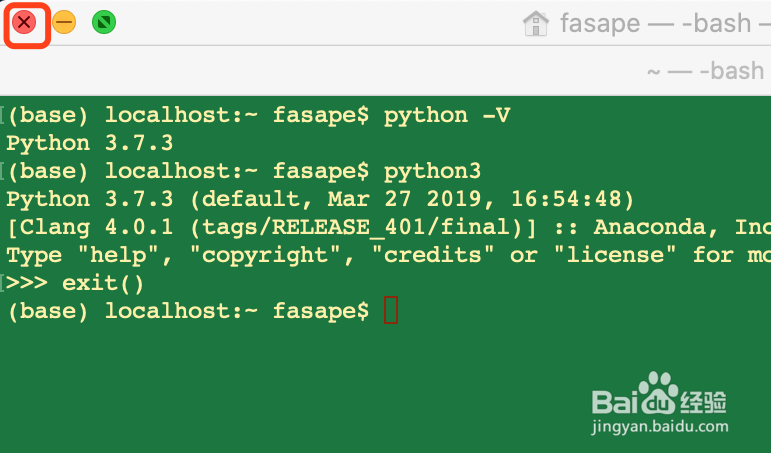Image resolution: width=771 pixels, height=453 pixels.
Task: Click the word "Anaconda," in terminal output
Action: [x=656, y=227]
